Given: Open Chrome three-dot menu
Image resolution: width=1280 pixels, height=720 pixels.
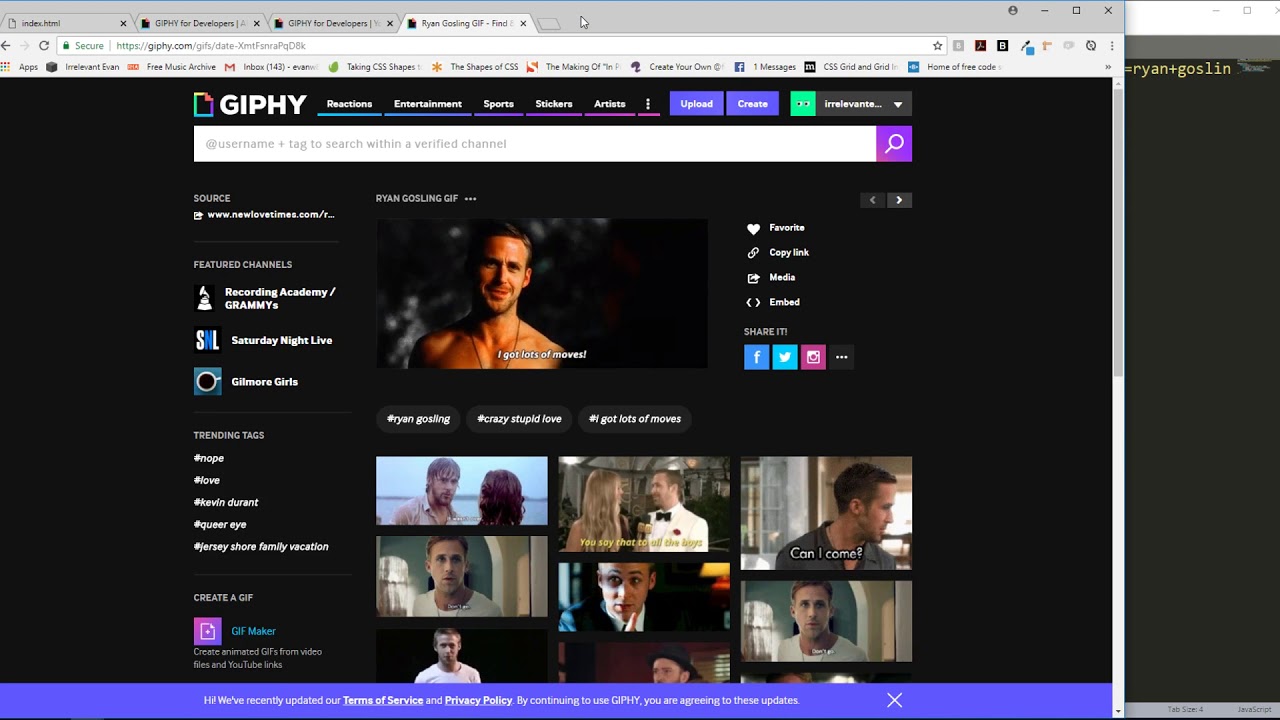Looking at the screenshot, I should [1111, 45].
